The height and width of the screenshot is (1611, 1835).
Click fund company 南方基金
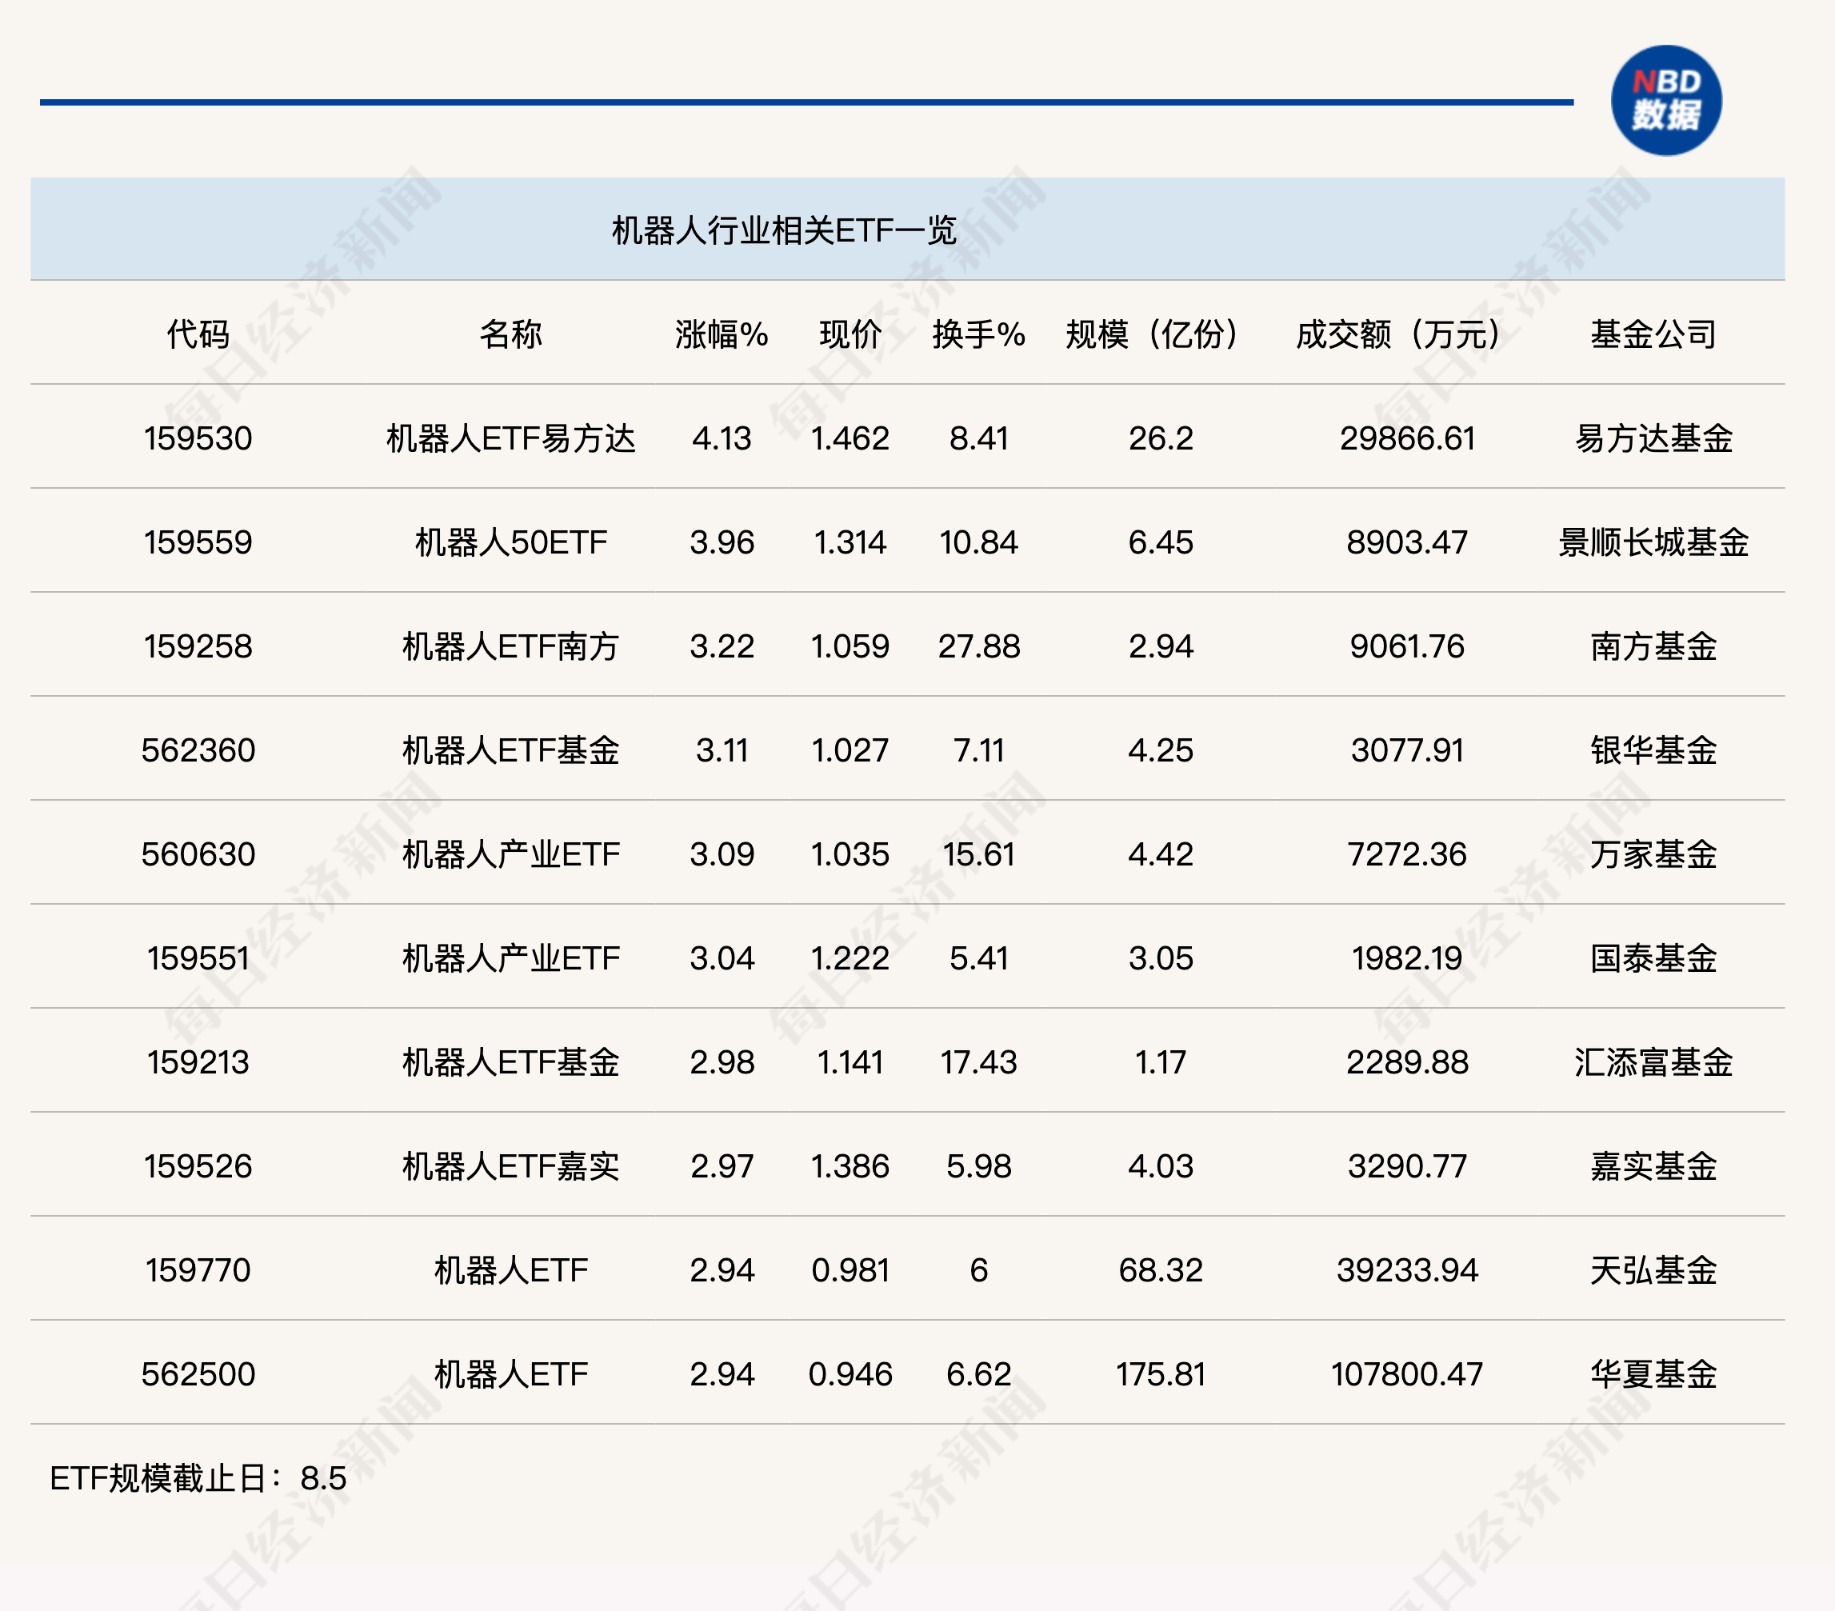click(1653, 646)
